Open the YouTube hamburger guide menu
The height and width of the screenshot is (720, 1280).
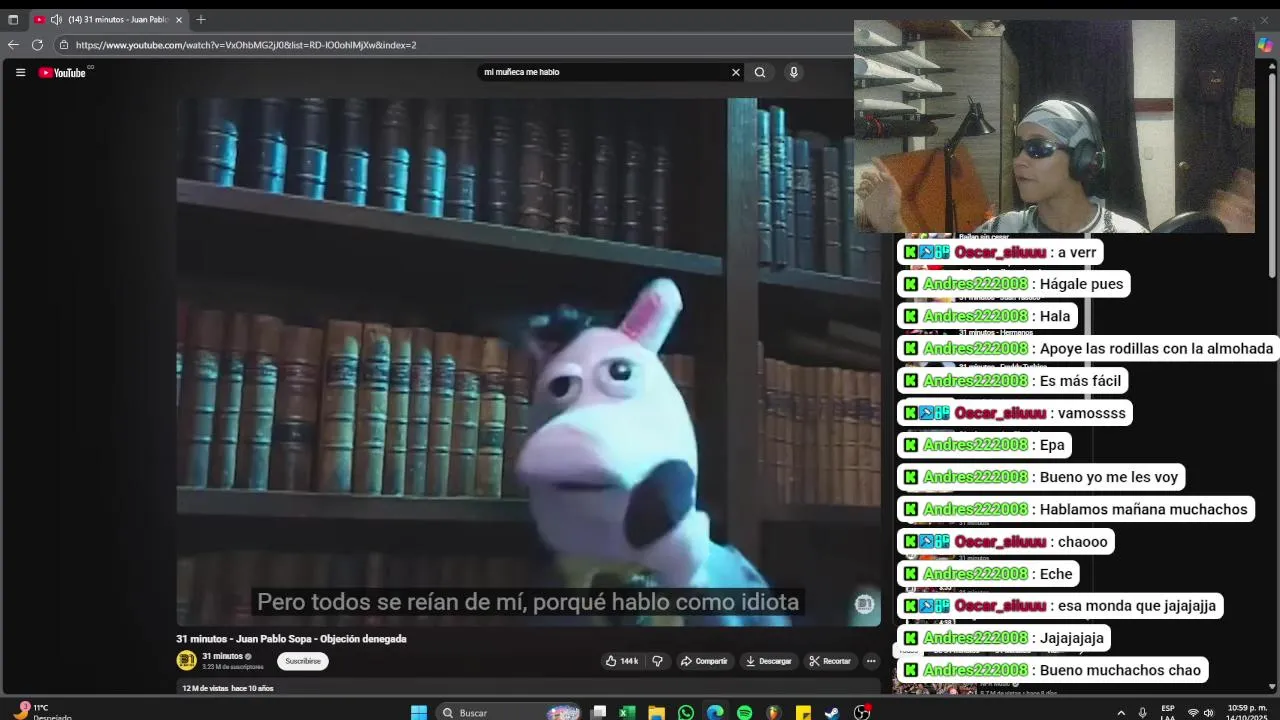(20, 72)
